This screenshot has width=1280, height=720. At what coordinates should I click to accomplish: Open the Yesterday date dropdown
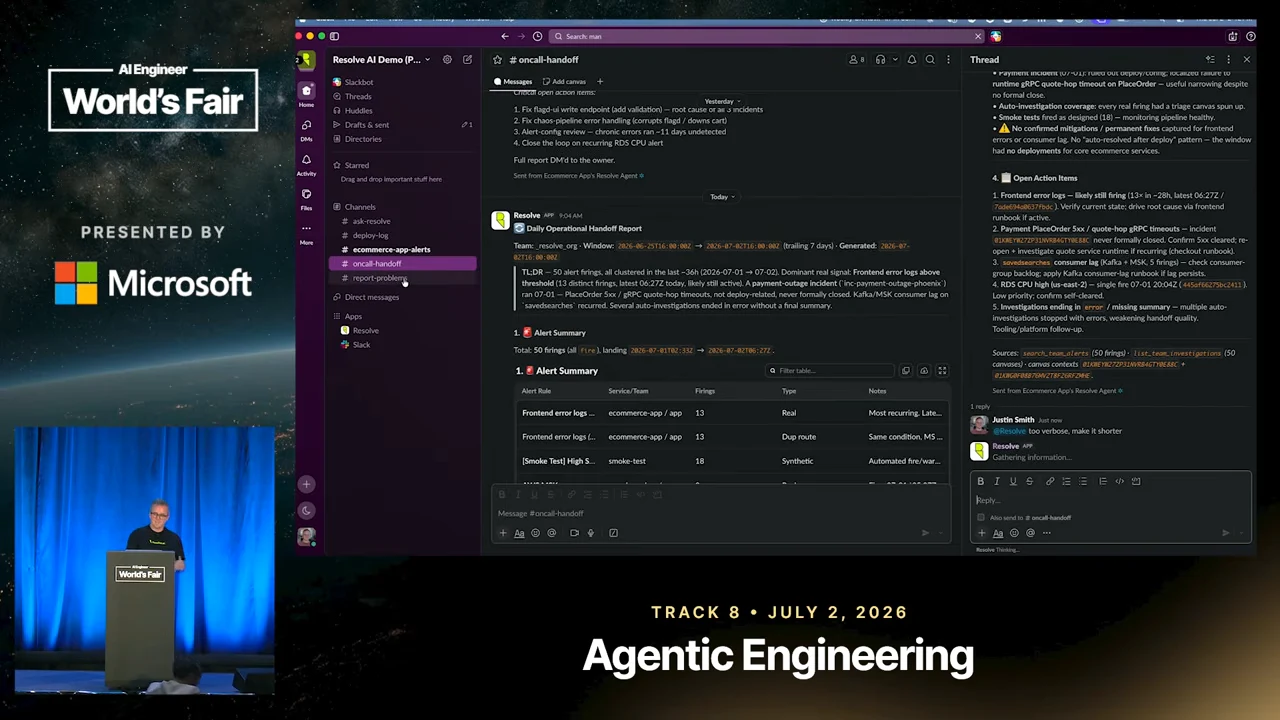[x=722, y=101]
